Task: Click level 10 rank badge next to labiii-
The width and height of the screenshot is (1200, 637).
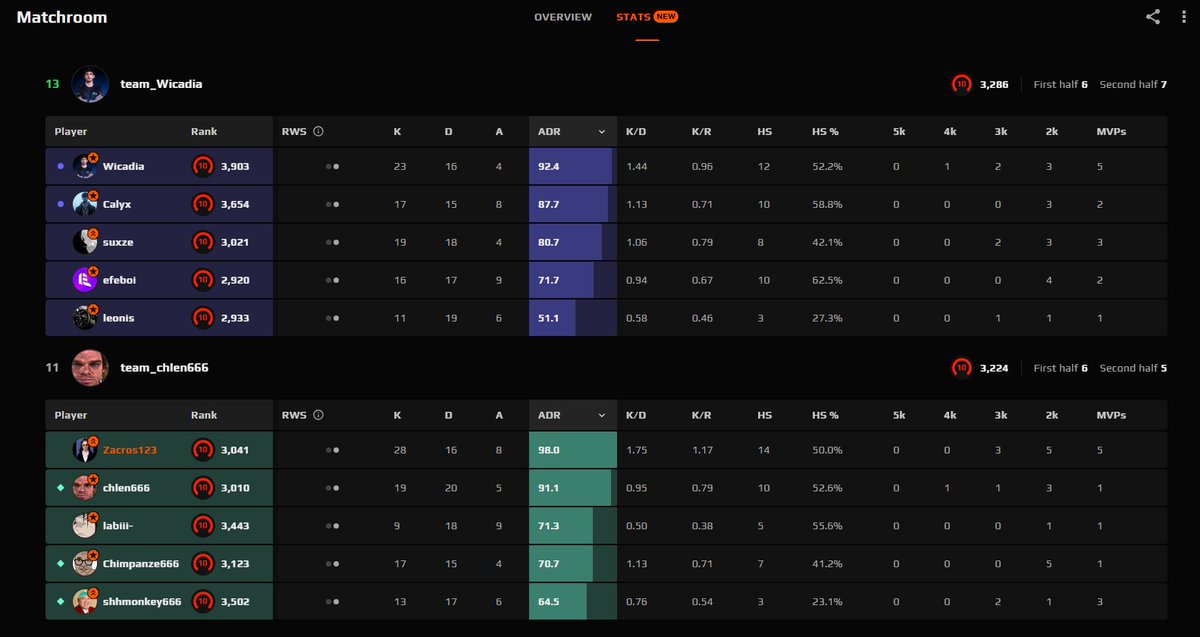Action: [x=202, y=525]
